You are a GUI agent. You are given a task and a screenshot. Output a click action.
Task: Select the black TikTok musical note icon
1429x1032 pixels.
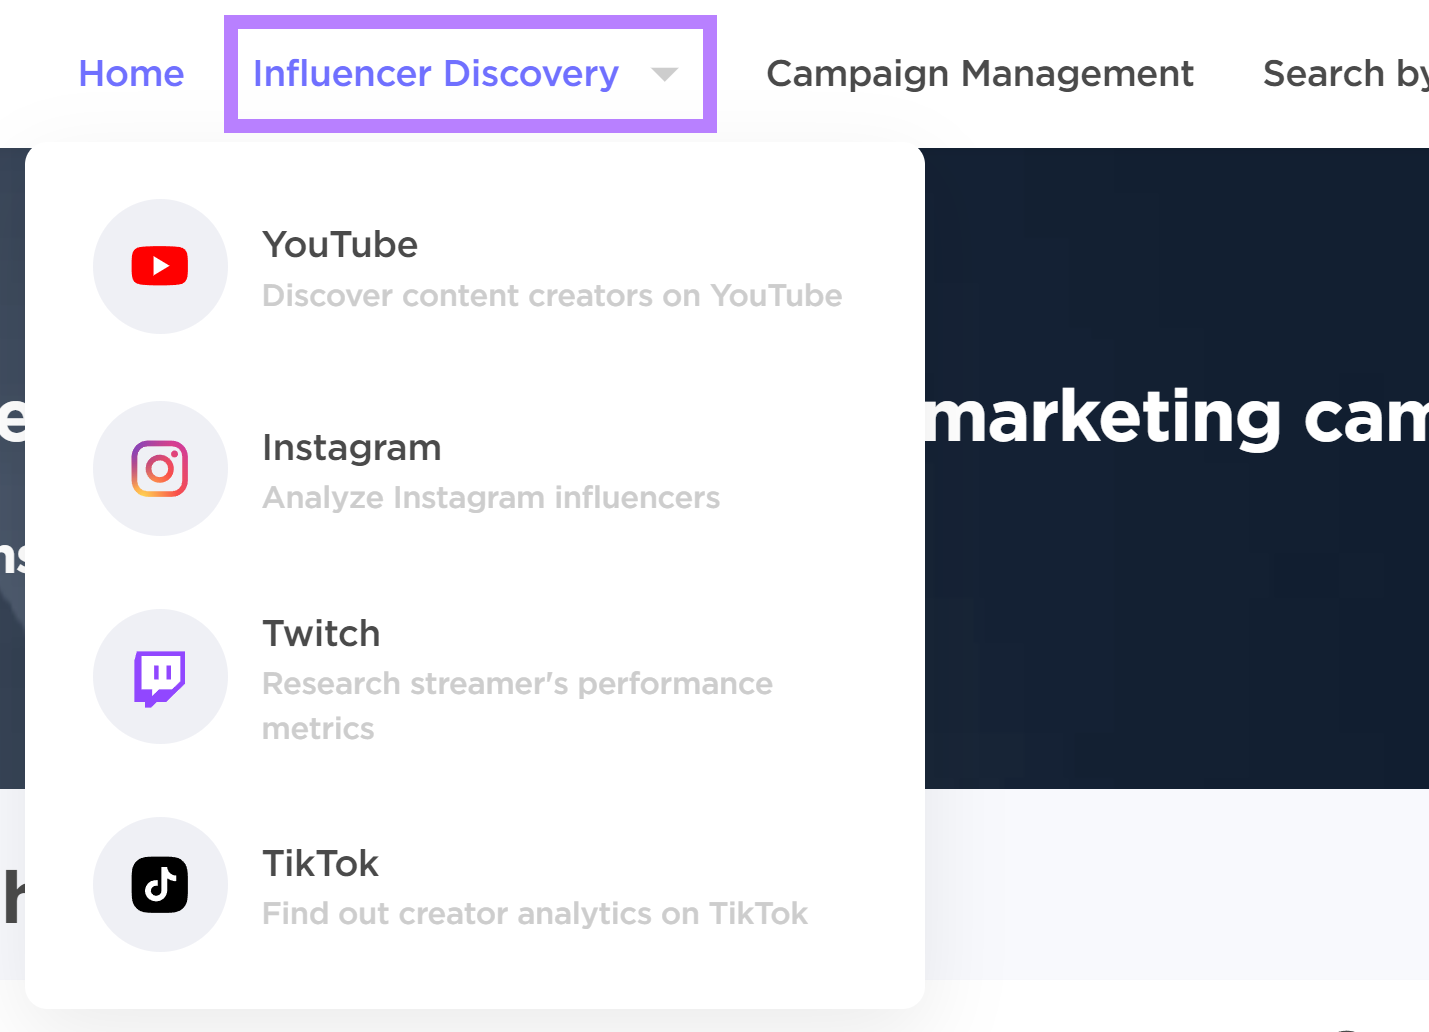(160, 884)
